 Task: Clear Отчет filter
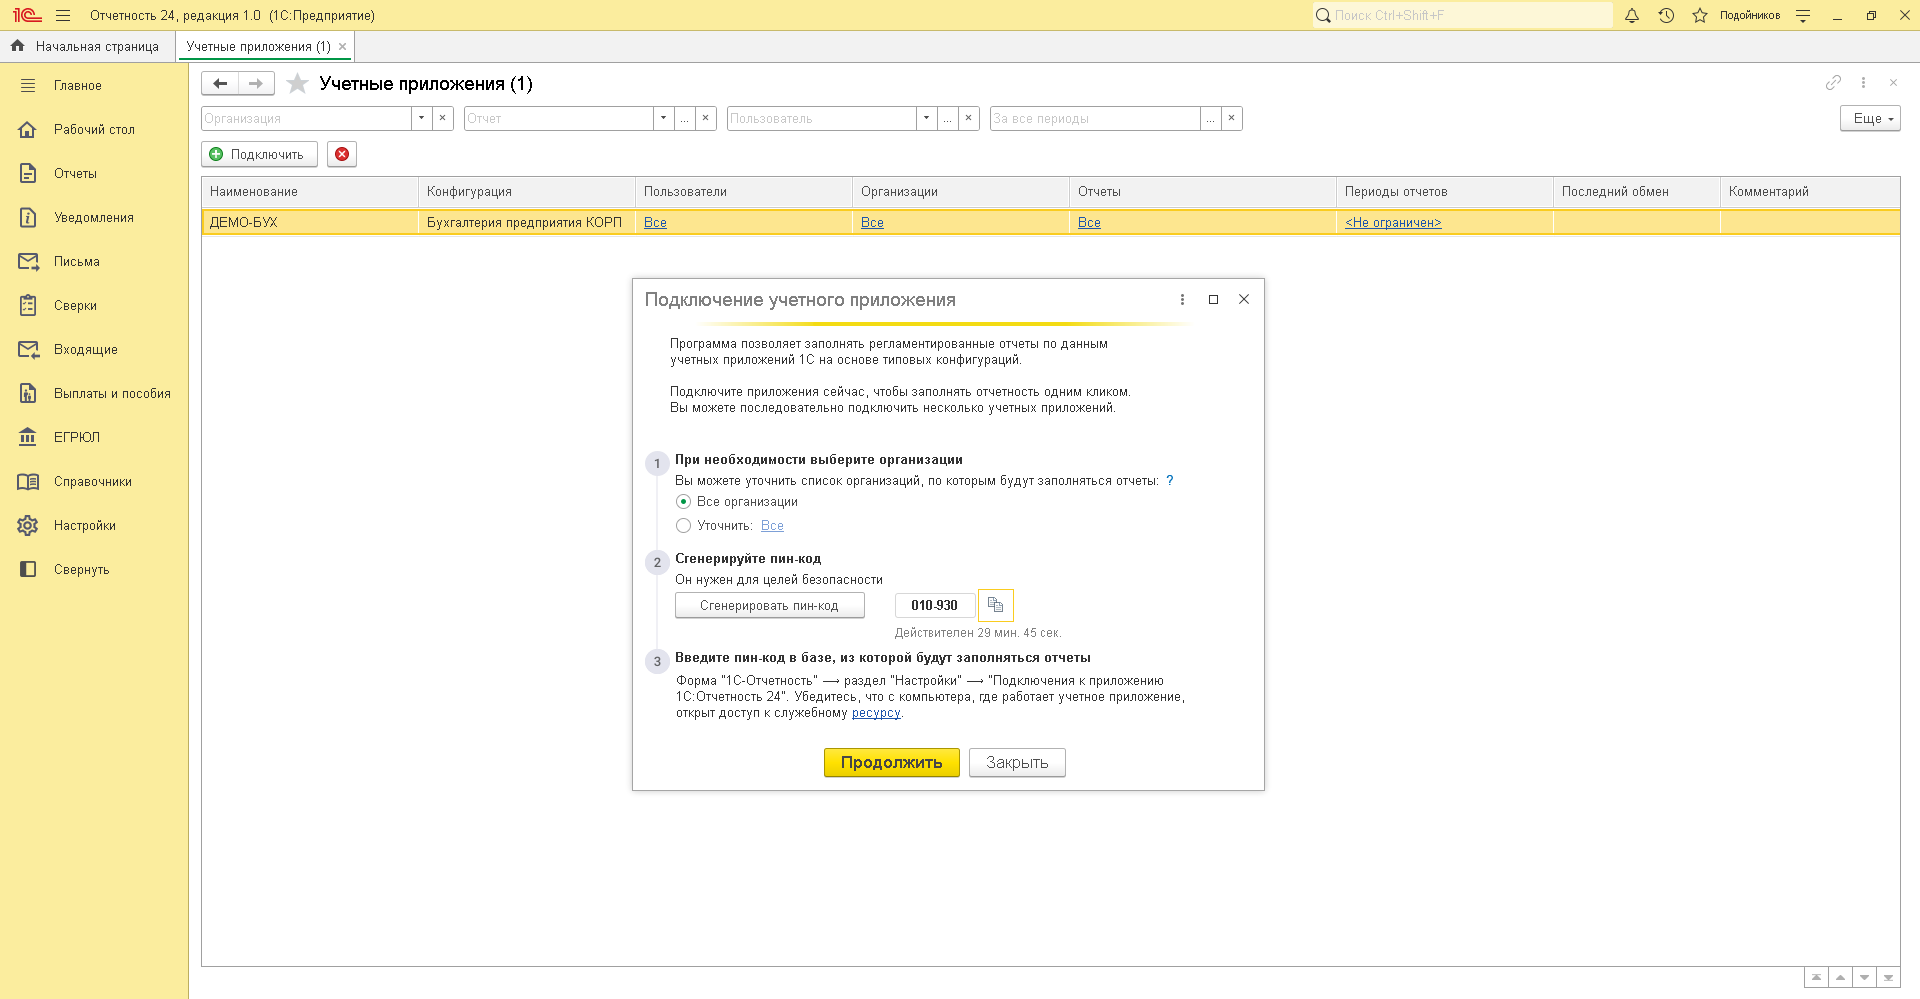point(706,118)
